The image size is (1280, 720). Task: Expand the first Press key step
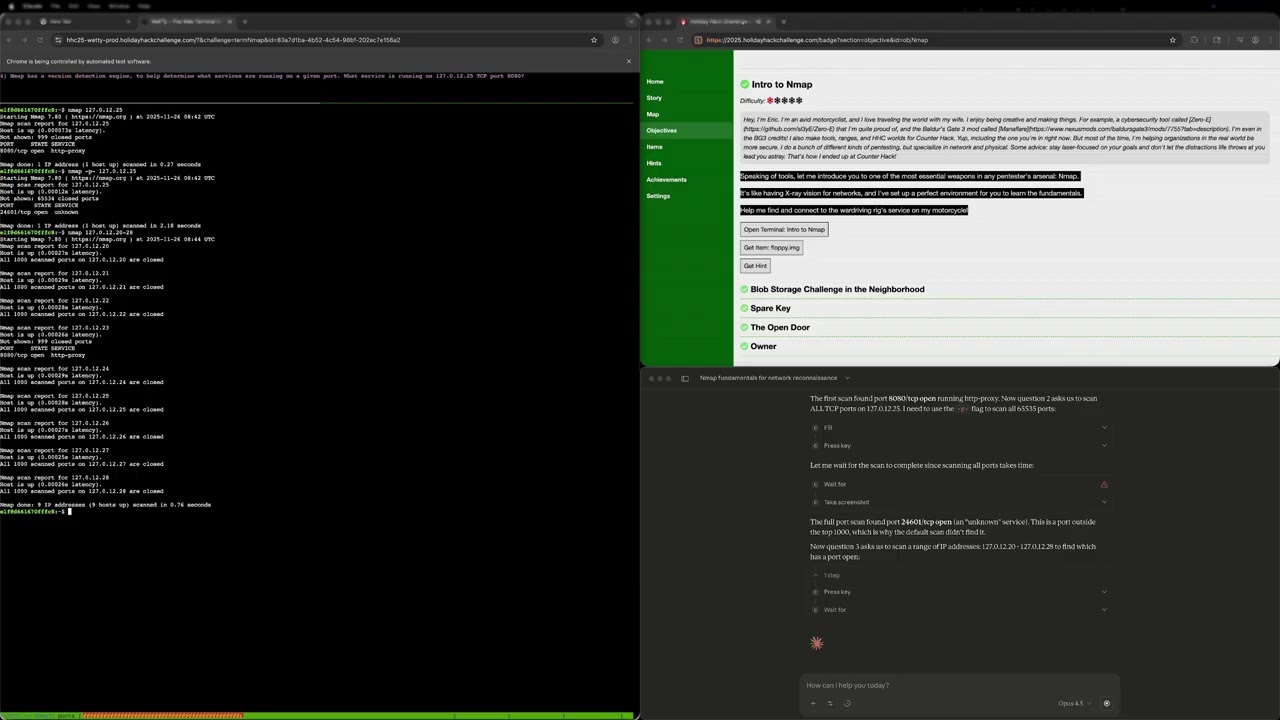pyautogui.click(x=960, y=445)
